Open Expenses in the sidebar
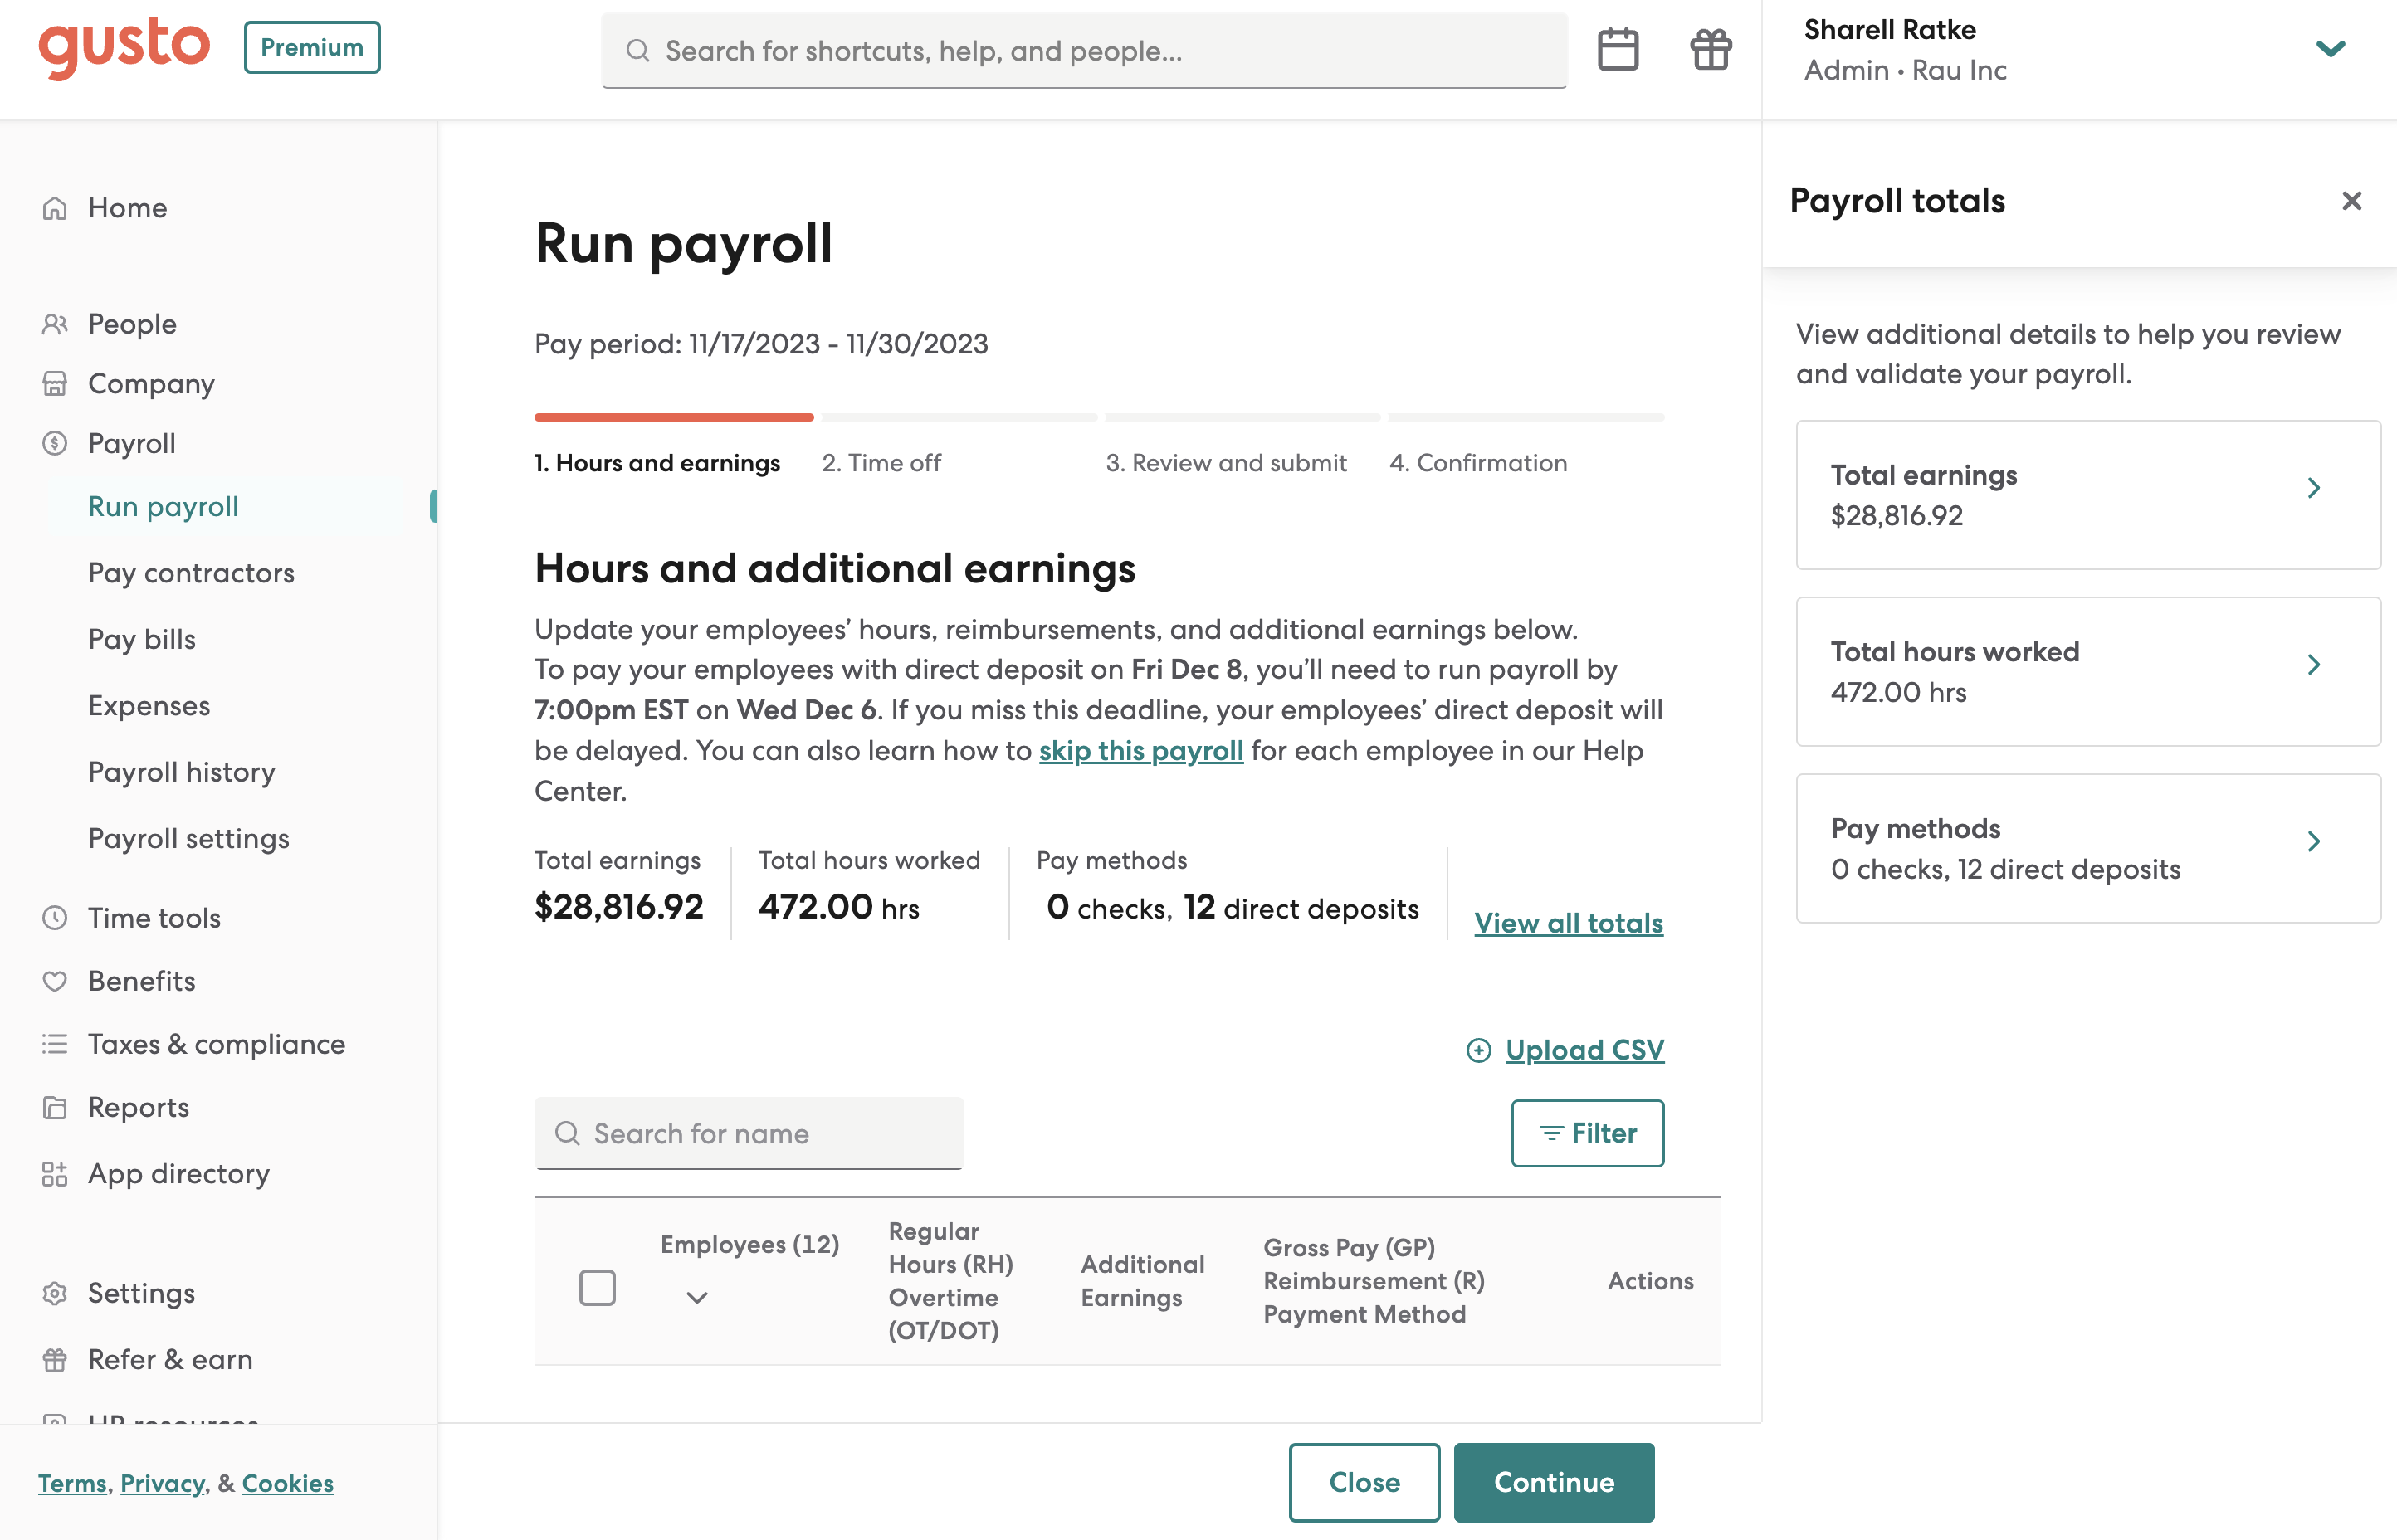 point(149,706)
